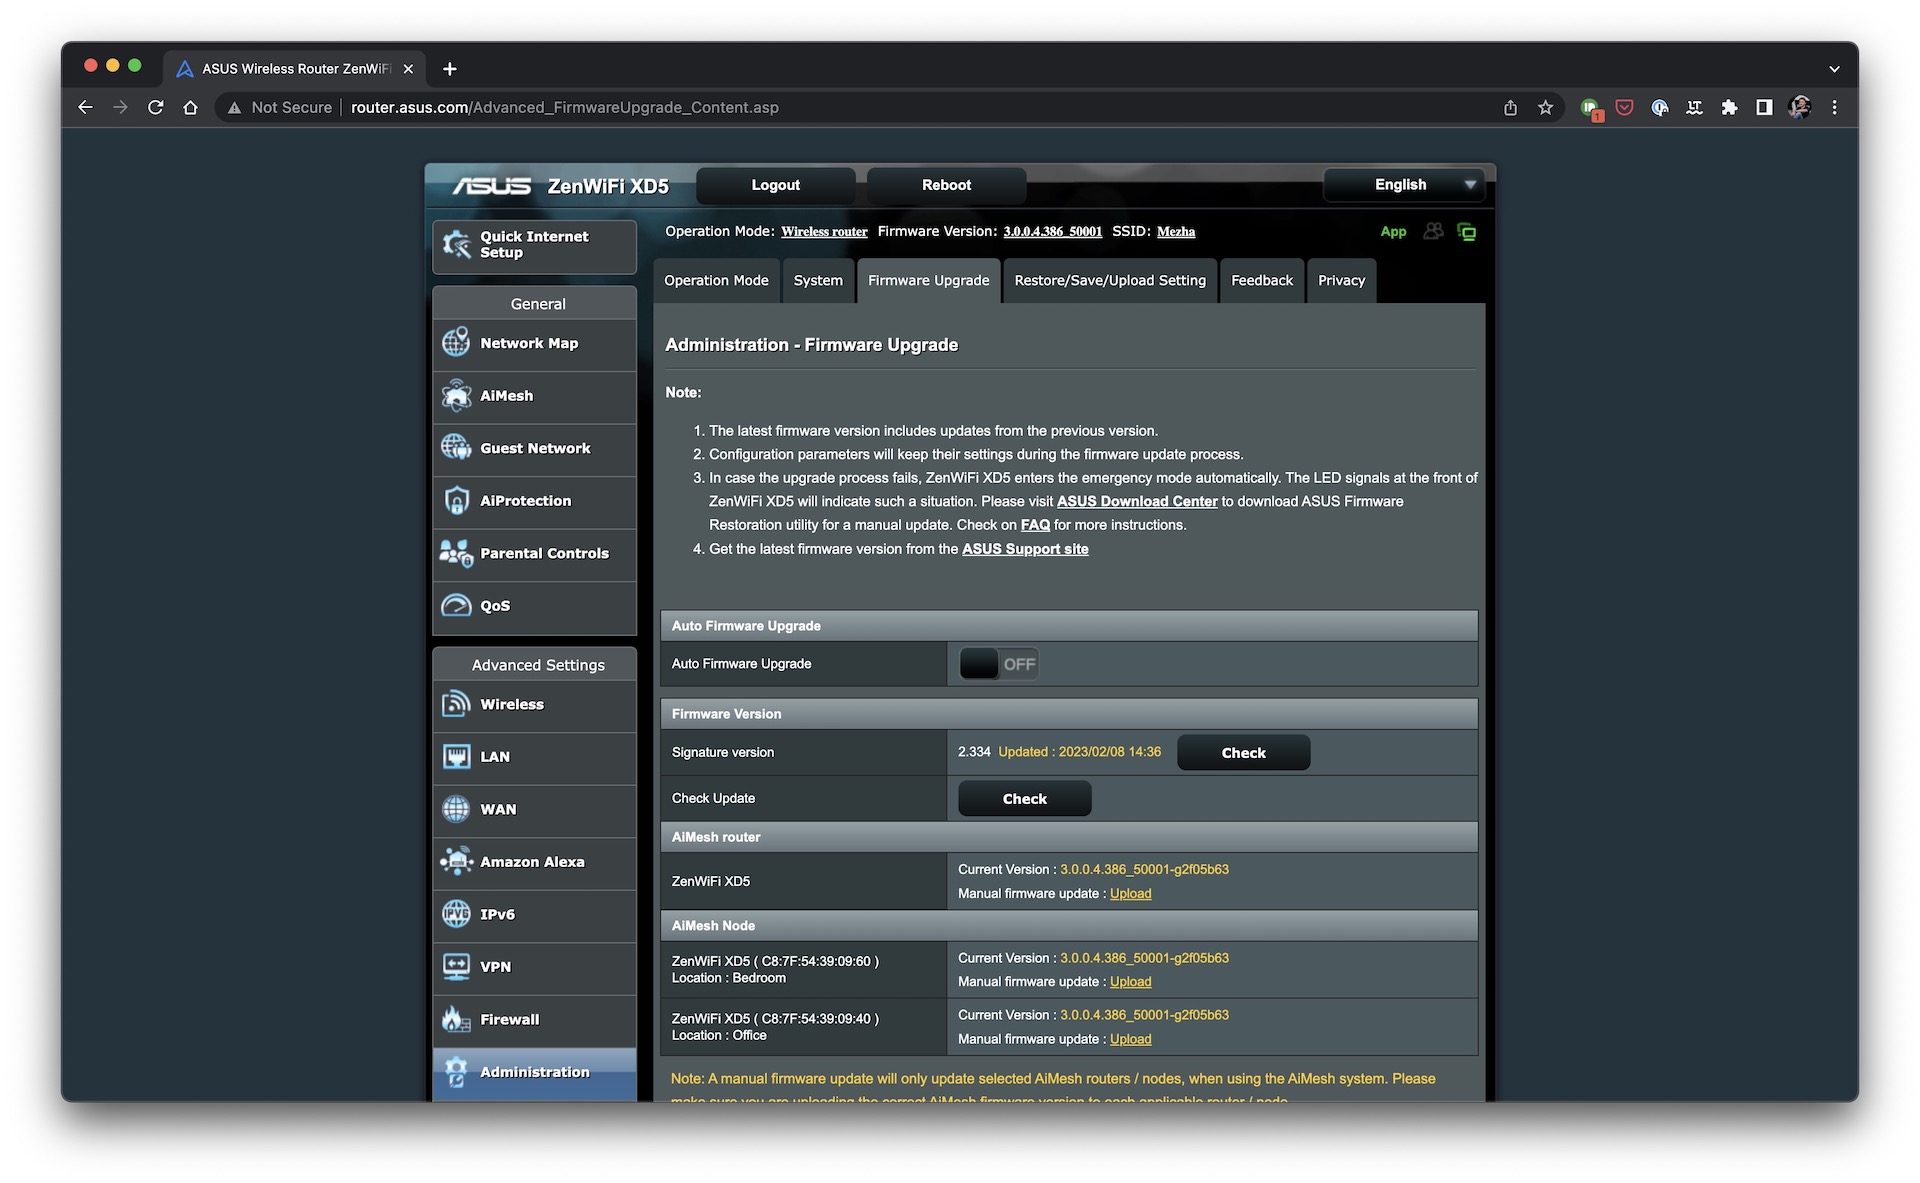Click the ASUS Support site link
1920x1183 pixels.
tap(1024, 548)
